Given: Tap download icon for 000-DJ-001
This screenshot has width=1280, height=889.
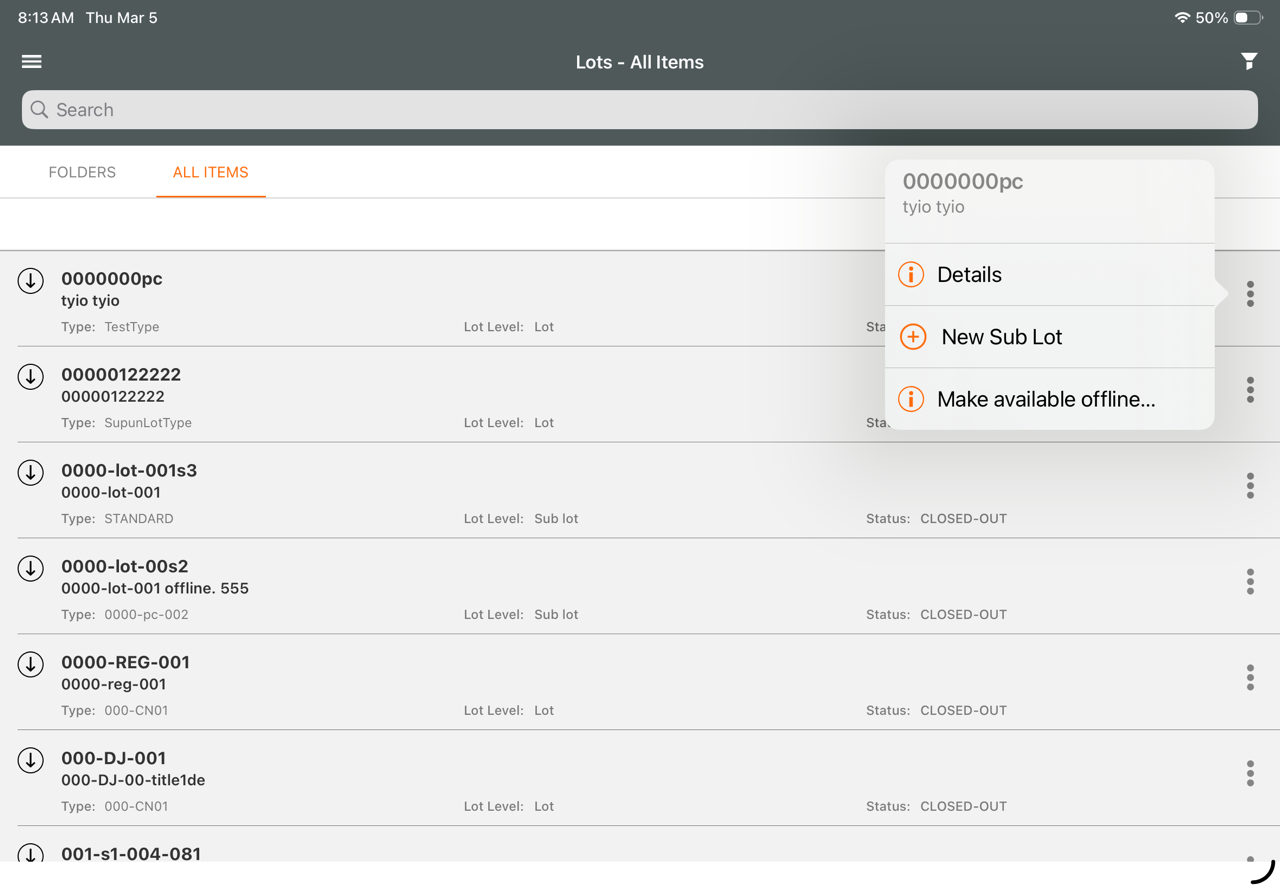Looking at the screenshot, I should tap(31, 761).
